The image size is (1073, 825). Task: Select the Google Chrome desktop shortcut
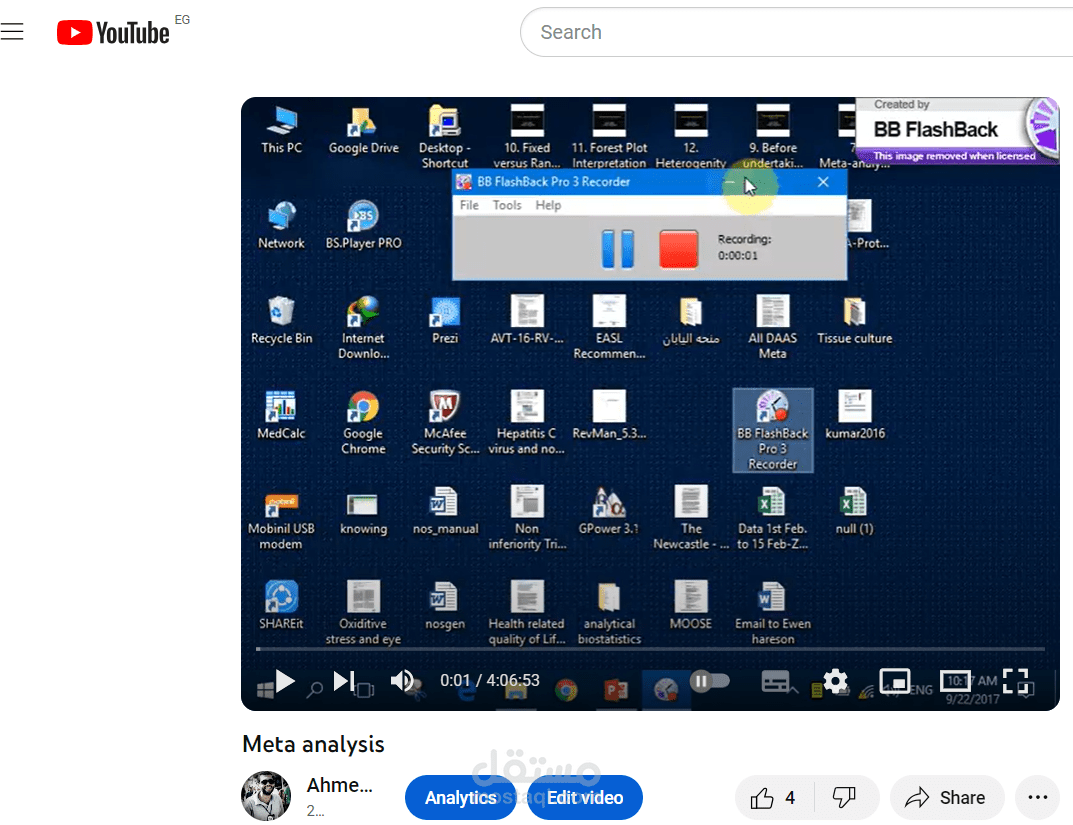click(x=363, y=423)
